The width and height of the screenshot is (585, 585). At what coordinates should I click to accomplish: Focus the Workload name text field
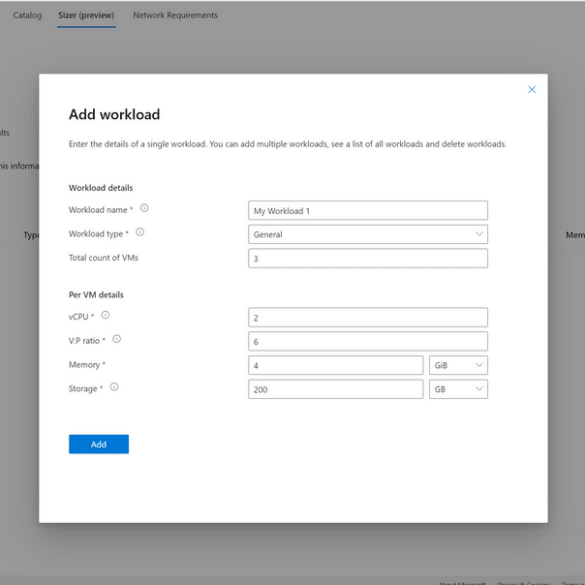[x=367, y=210]
